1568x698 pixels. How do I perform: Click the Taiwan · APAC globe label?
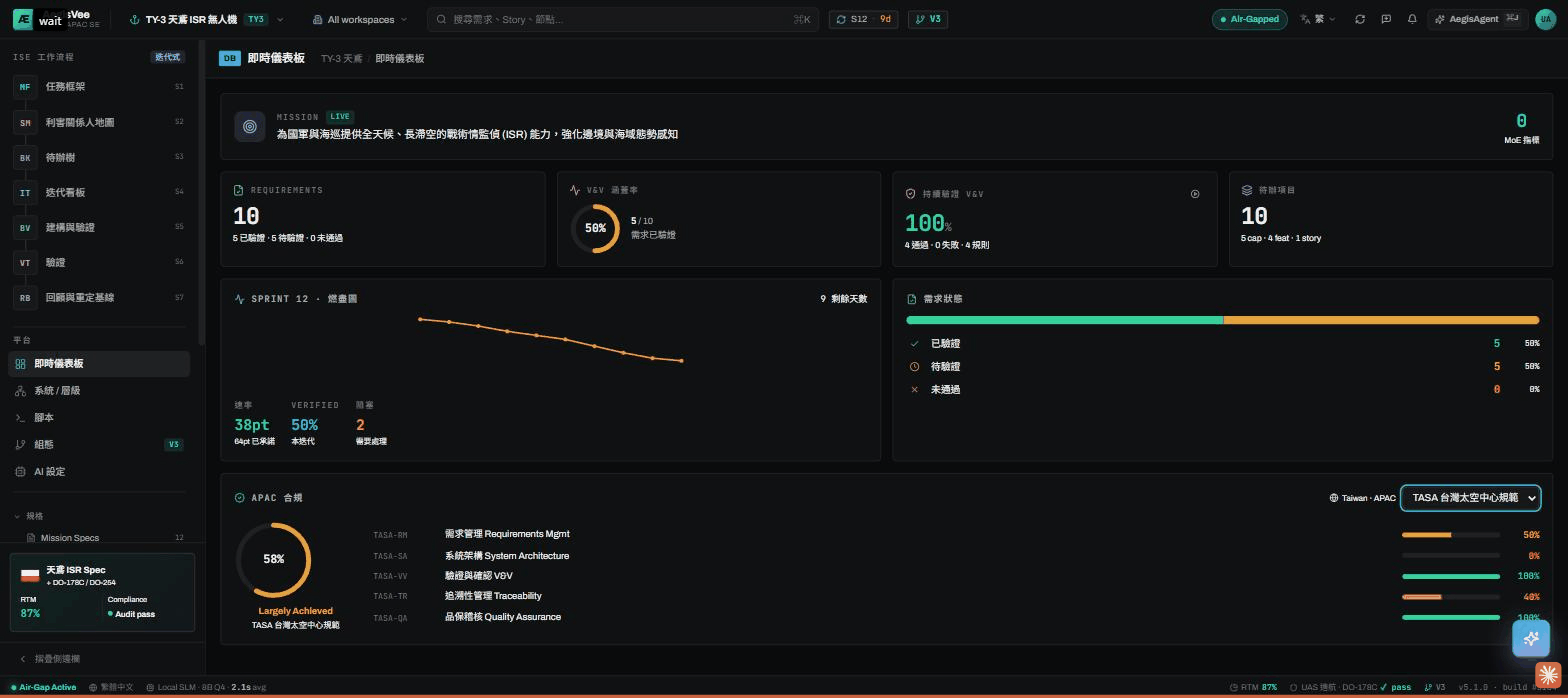(x=1362, y=498)
